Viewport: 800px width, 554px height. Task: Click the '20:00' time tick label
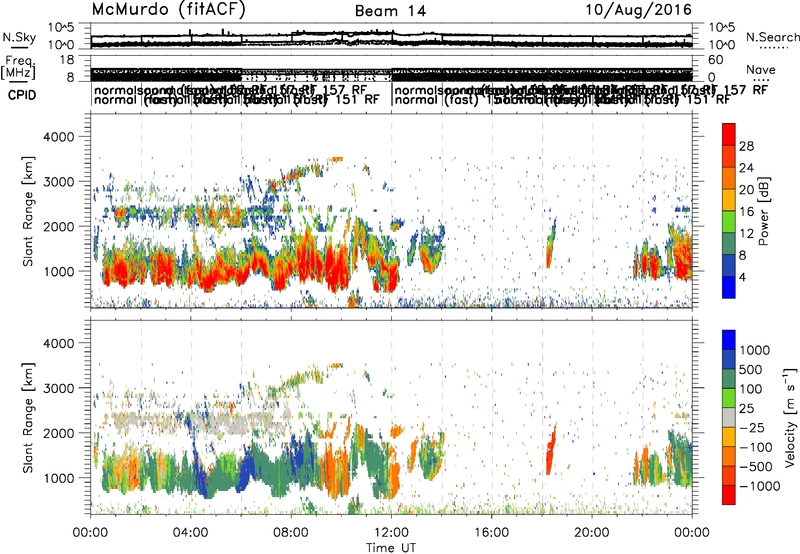[x=592, y=533]
